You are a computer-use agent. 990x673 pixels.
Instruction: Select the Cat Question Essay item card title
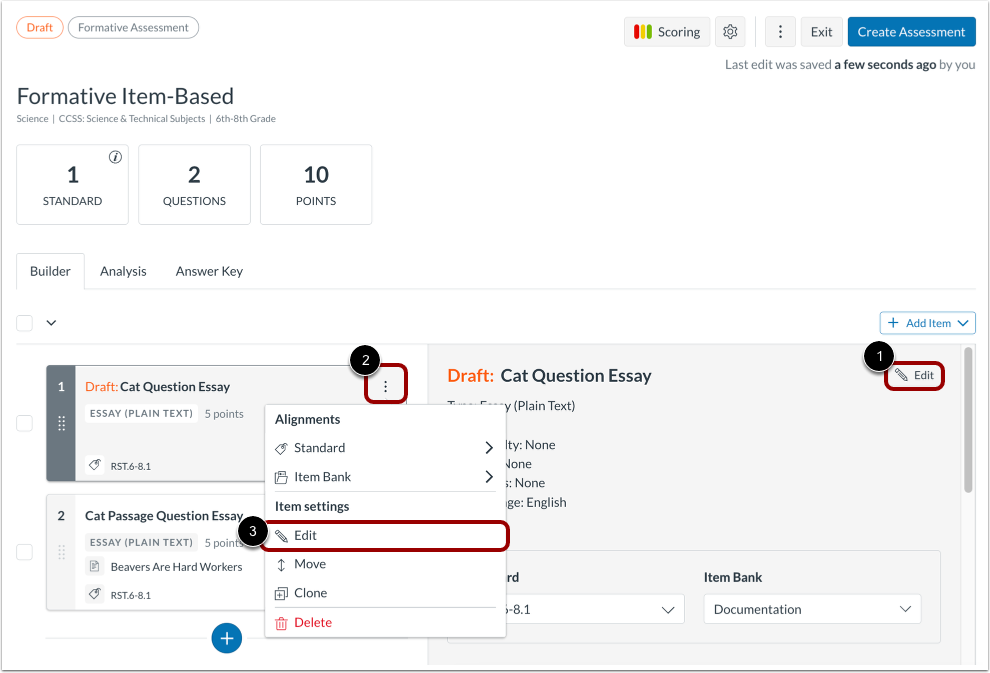point(175,386)
